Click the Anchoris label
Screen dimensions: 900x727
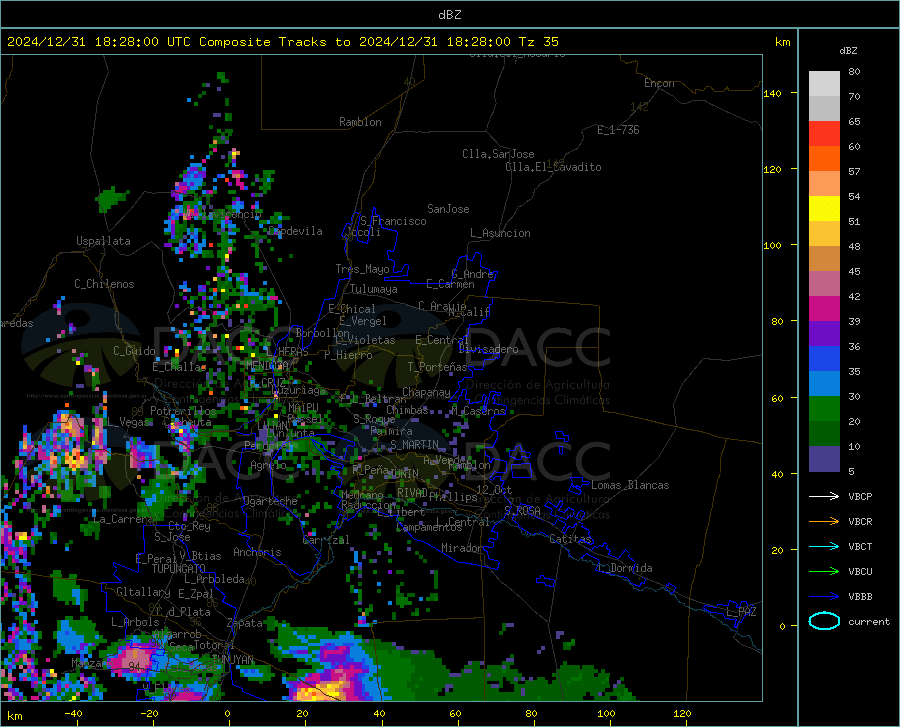tap(257, 552)
